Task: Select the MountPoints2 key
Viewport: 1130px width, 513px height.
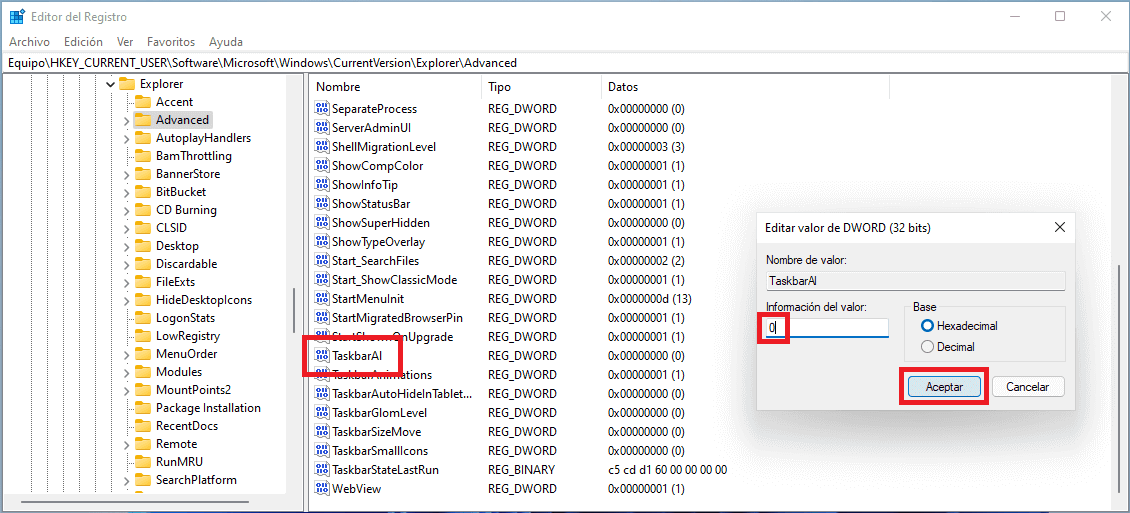Action: tap(193, 390)
